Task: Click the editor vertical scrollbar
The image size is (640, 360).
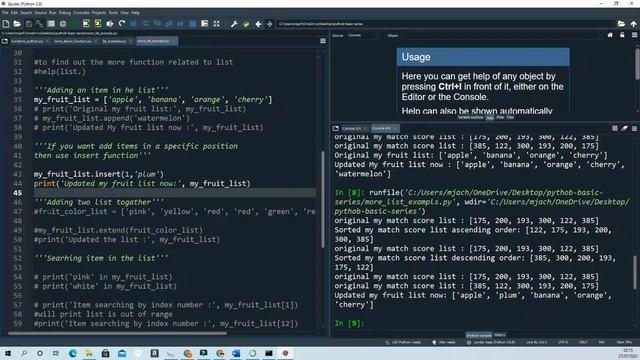Action: (322, 199)
